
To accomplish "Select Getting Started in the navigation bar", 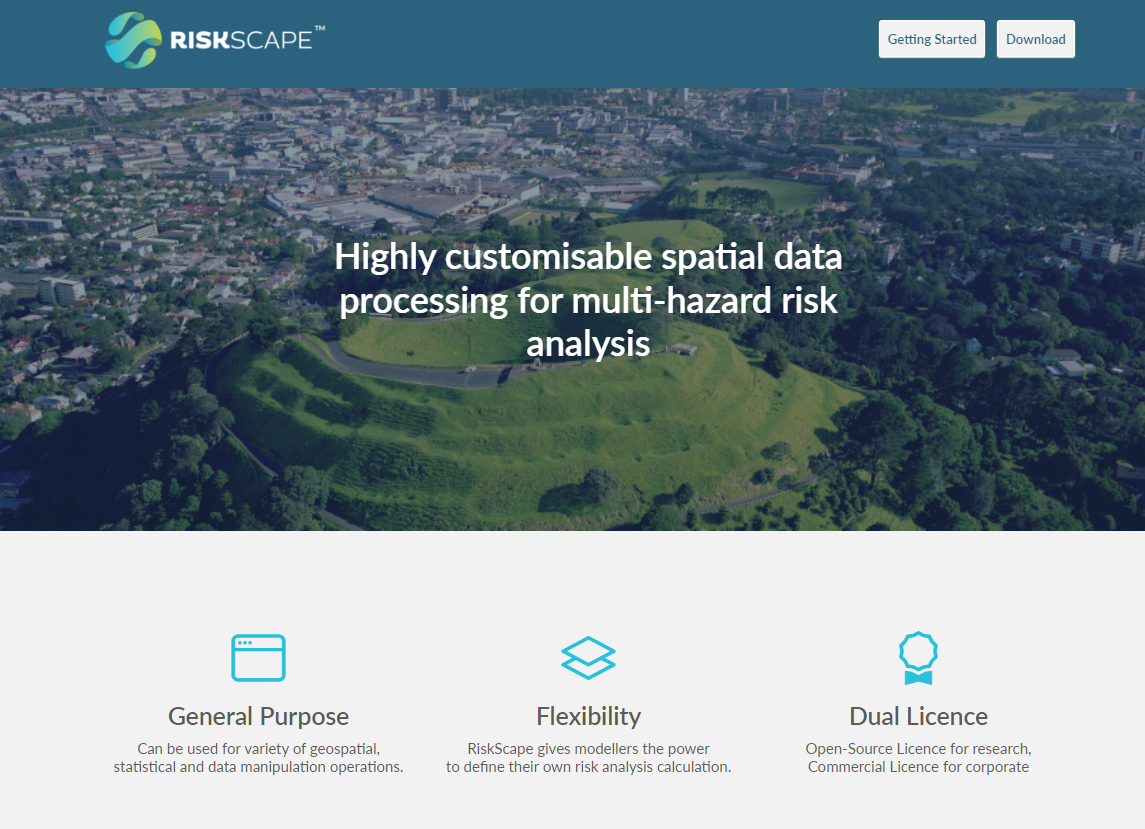I will point(931,39).
